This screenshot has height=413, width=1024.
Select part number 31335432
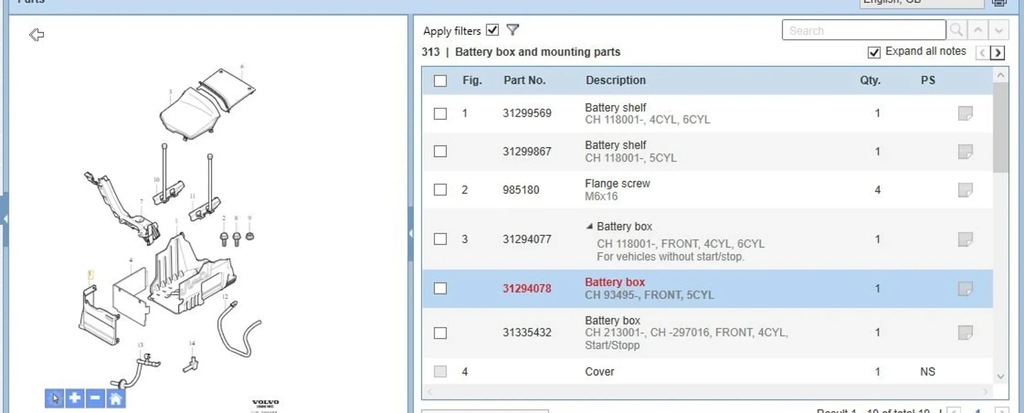[527, 333]
